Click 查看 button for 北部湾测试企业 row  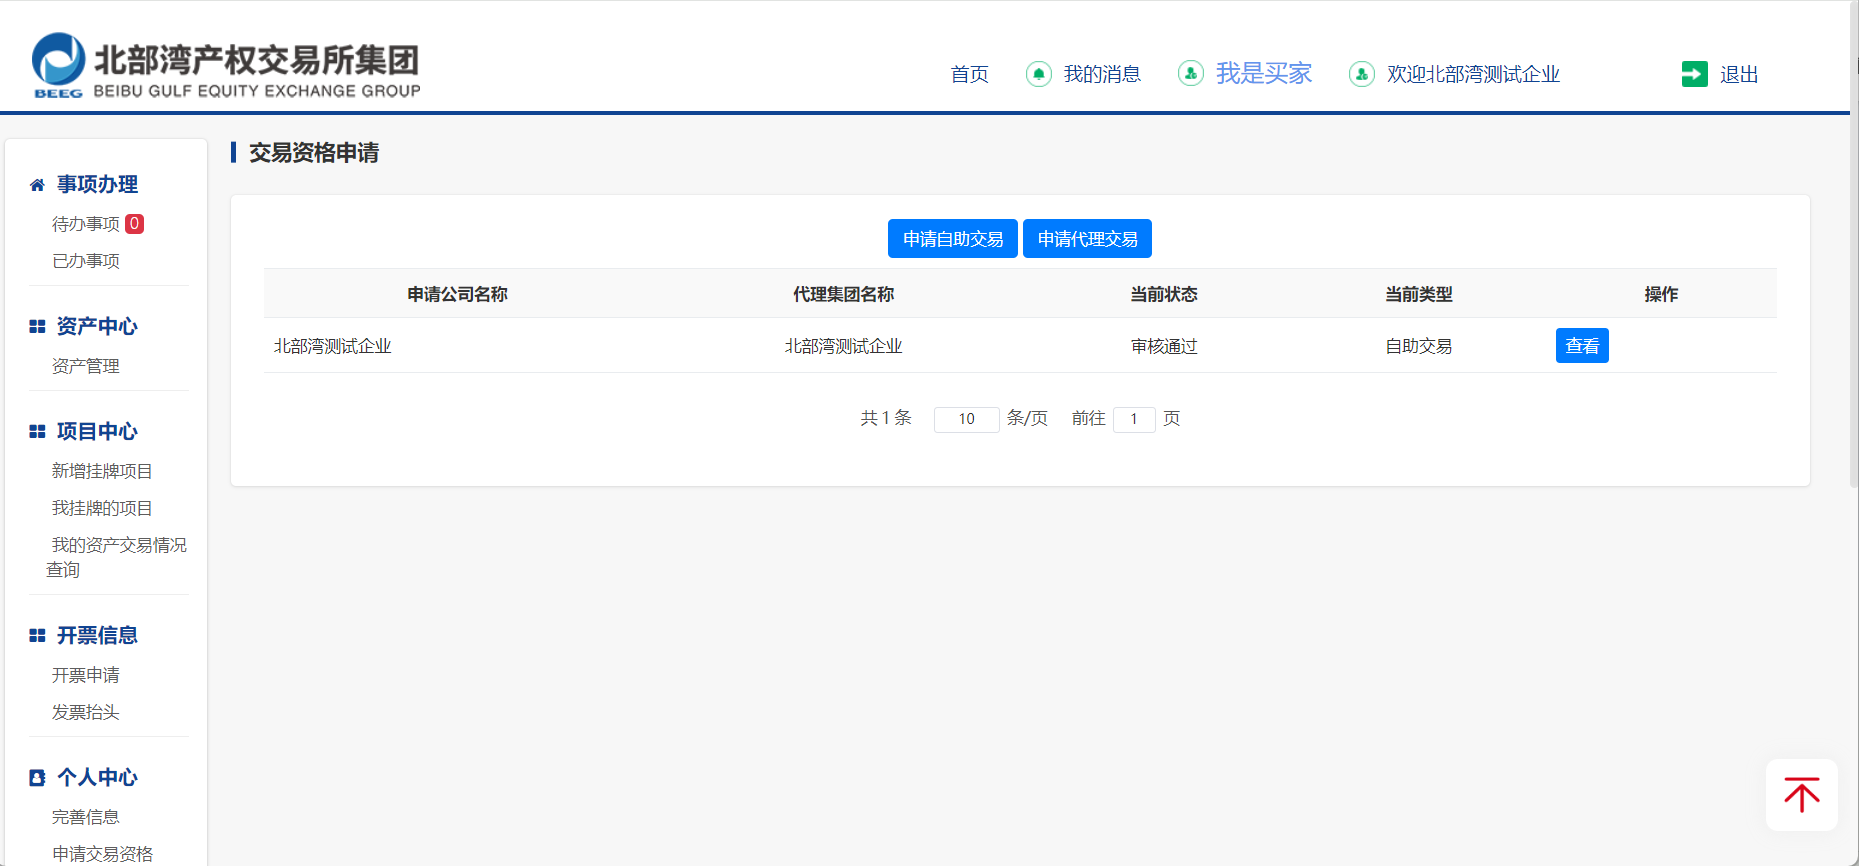1582,346
